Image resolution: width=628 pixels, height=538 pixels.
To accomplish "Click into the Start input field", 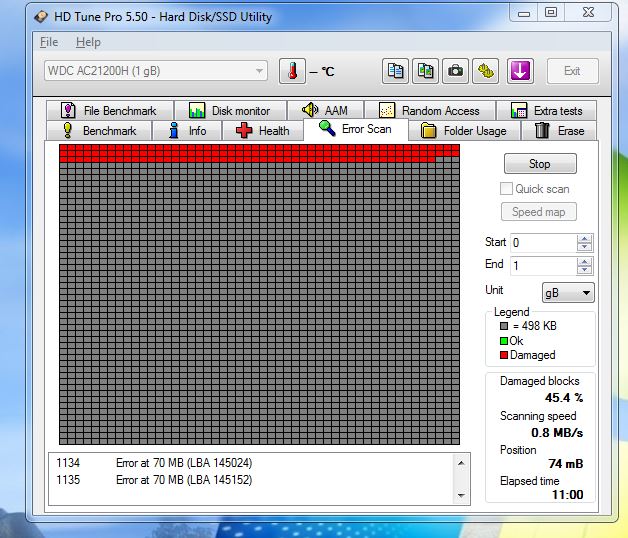I will click(x=543, y=243).
